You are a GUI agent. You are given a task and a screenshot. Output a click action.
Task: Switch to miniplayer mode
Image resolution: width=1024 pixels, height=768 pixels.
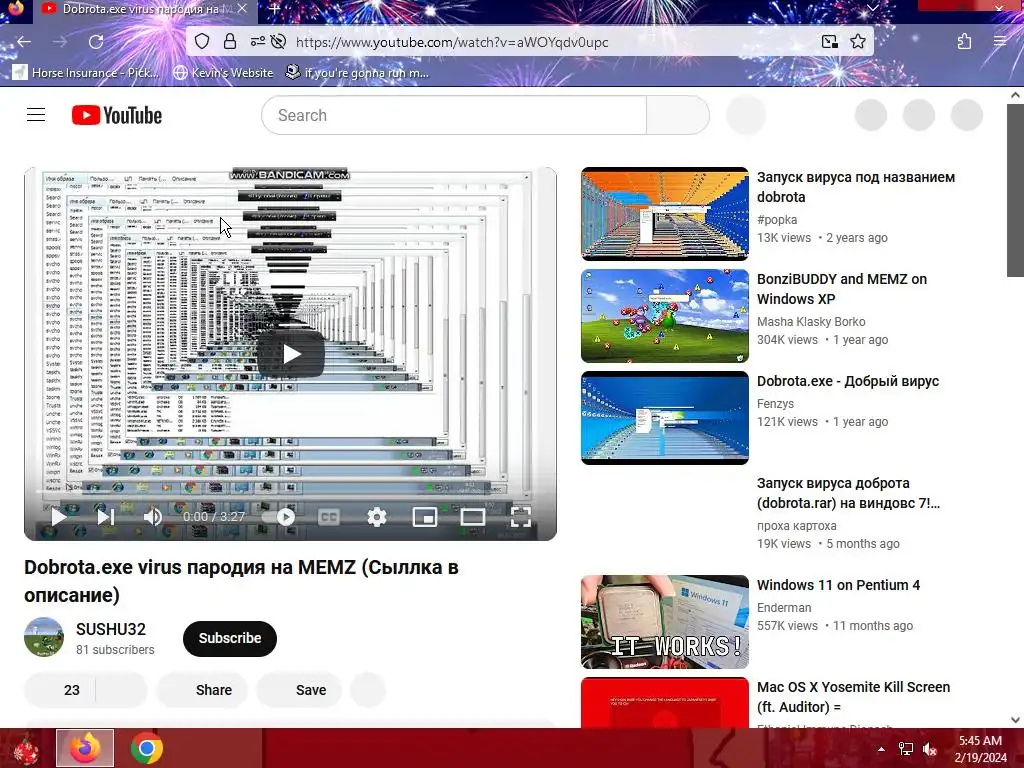pos(424,517)
